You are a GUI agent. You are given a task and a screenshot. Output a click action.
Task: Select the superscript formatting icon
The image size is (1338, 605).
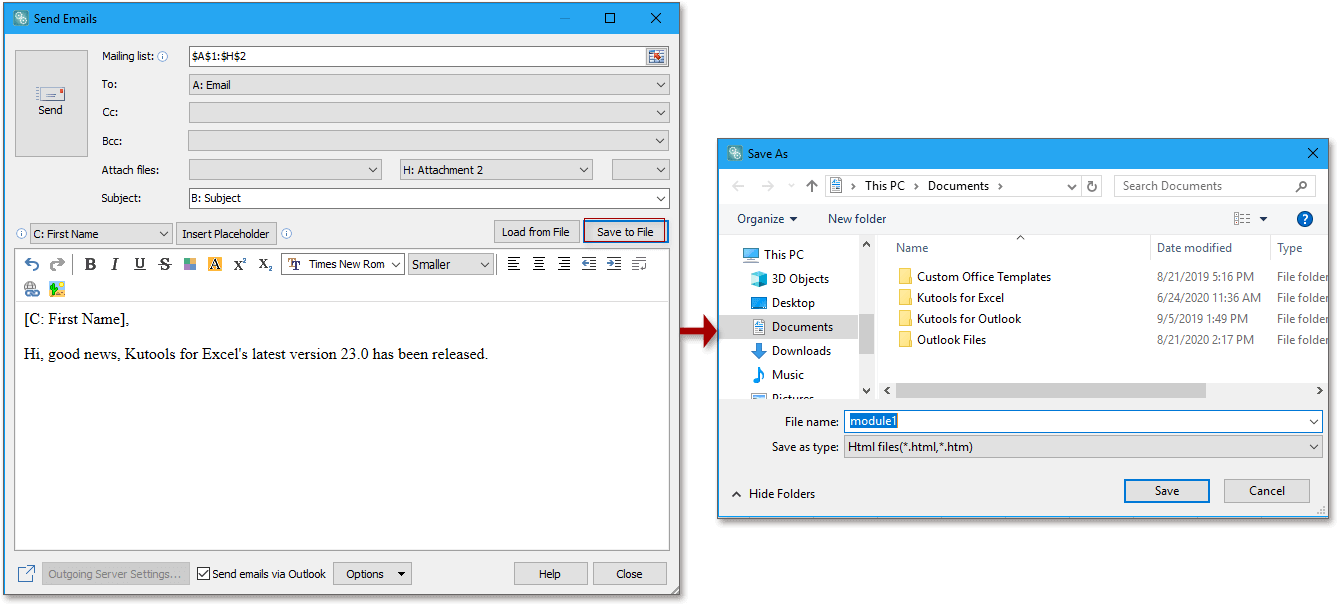point(239,263)
